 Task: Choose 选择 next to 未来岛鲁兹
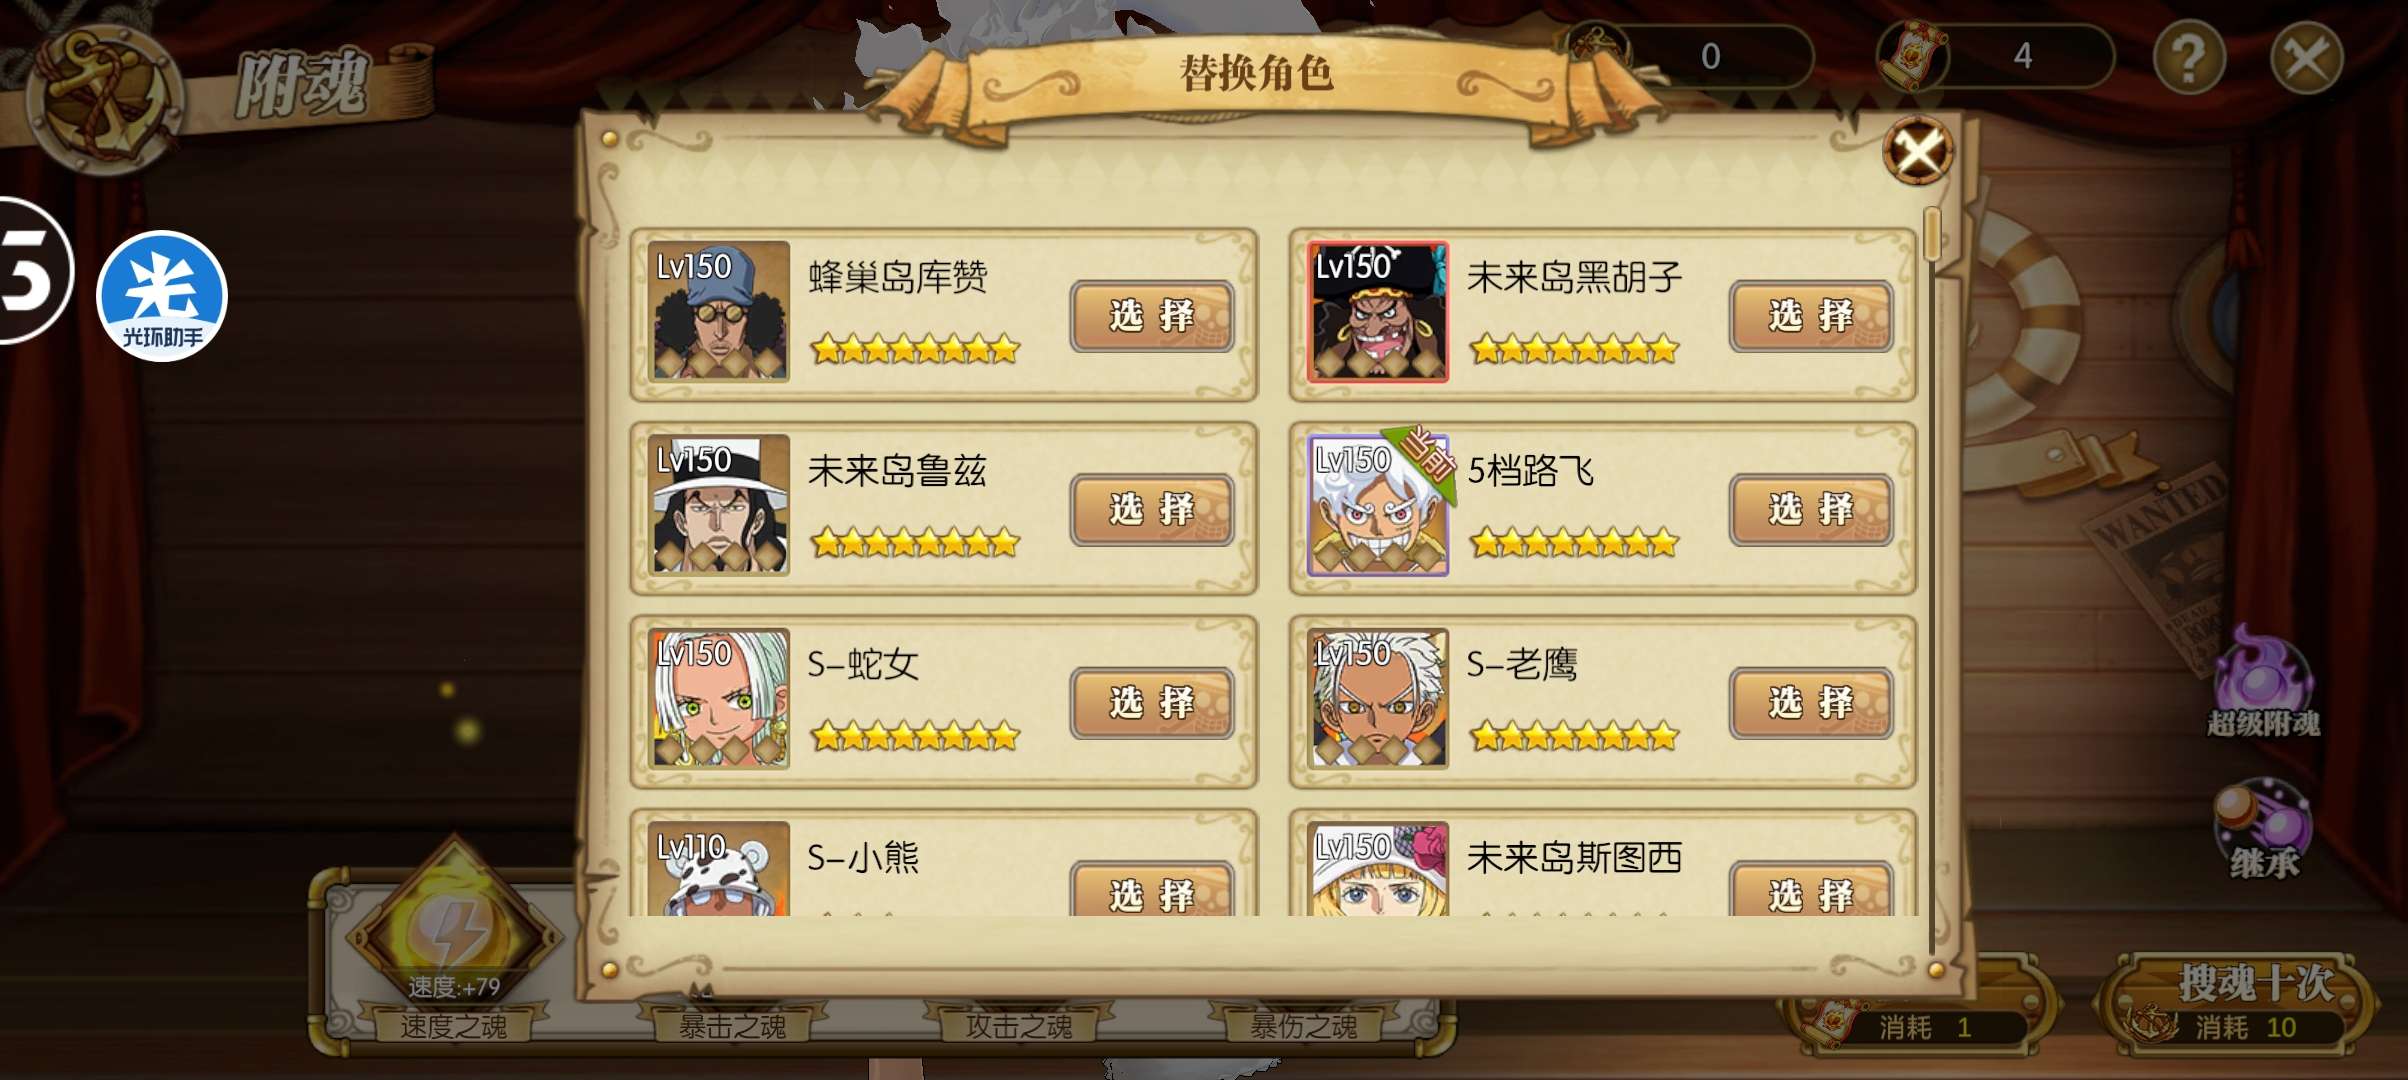click(x=1152, y=509)
